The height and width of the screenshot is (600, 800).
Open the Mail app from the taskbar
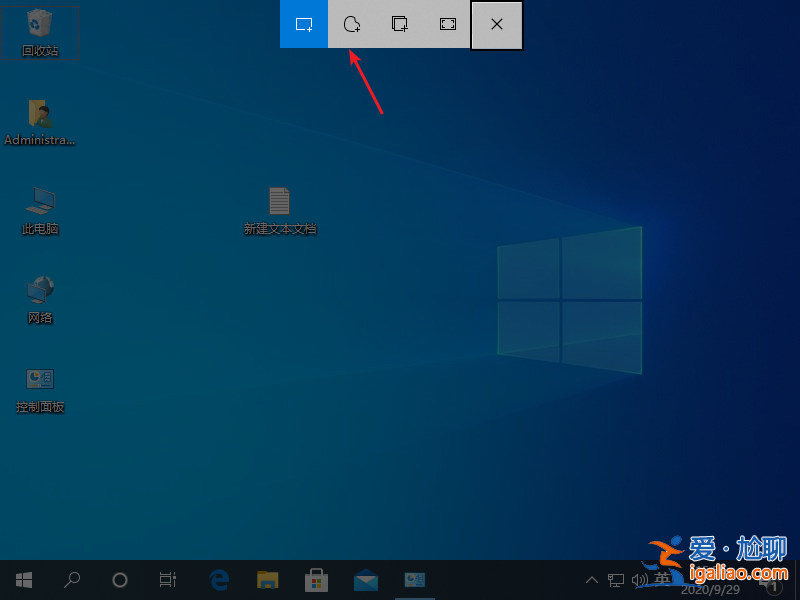click(365, 579)
